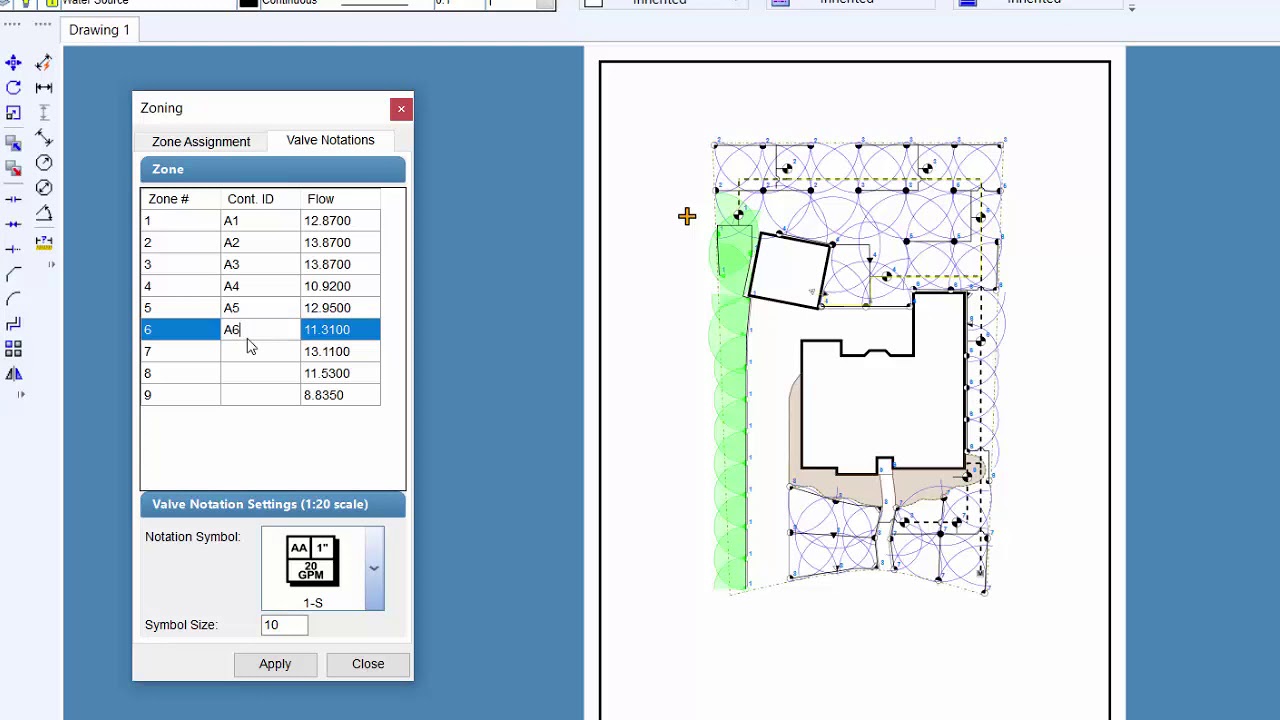The height and width of the screenshot is (720, 1280).
Task: Select the Horizontal dimension tool
Action: coord(44,88)
